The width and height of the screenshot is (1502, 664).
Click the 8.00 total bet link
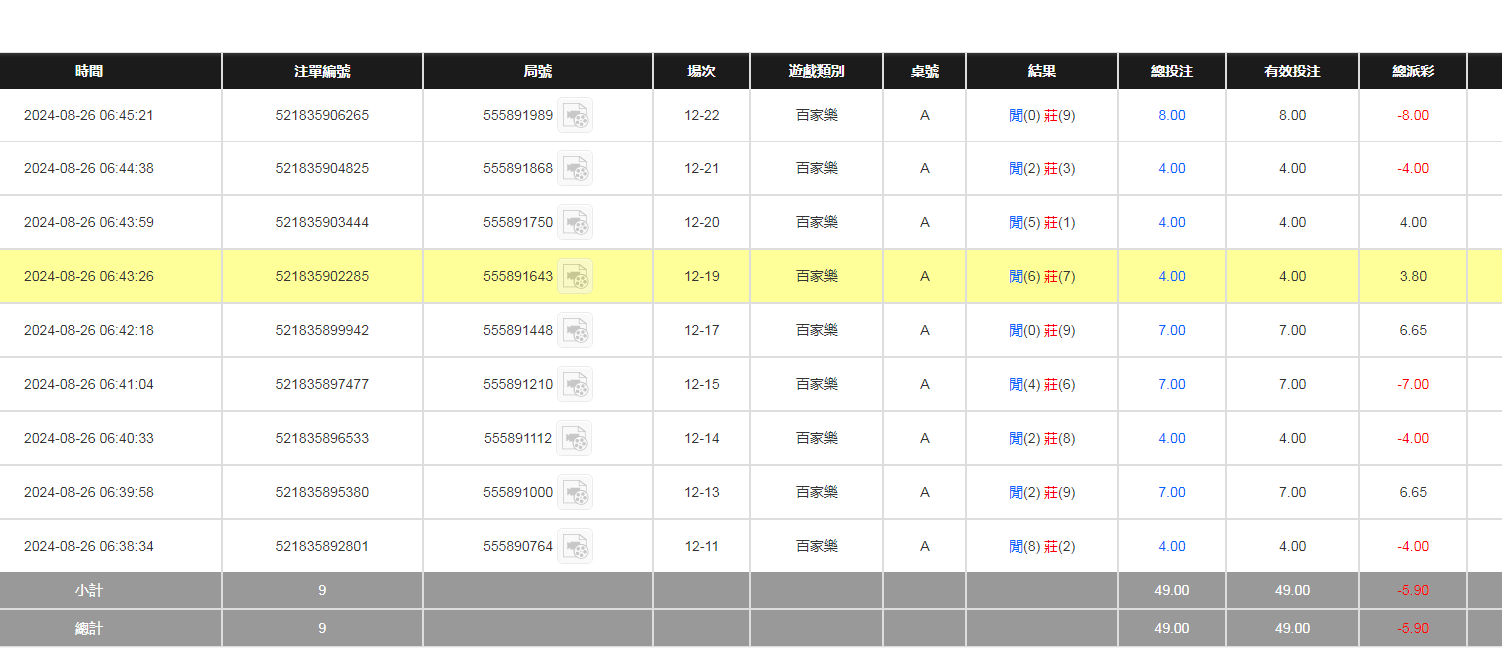coord(1171,116)
